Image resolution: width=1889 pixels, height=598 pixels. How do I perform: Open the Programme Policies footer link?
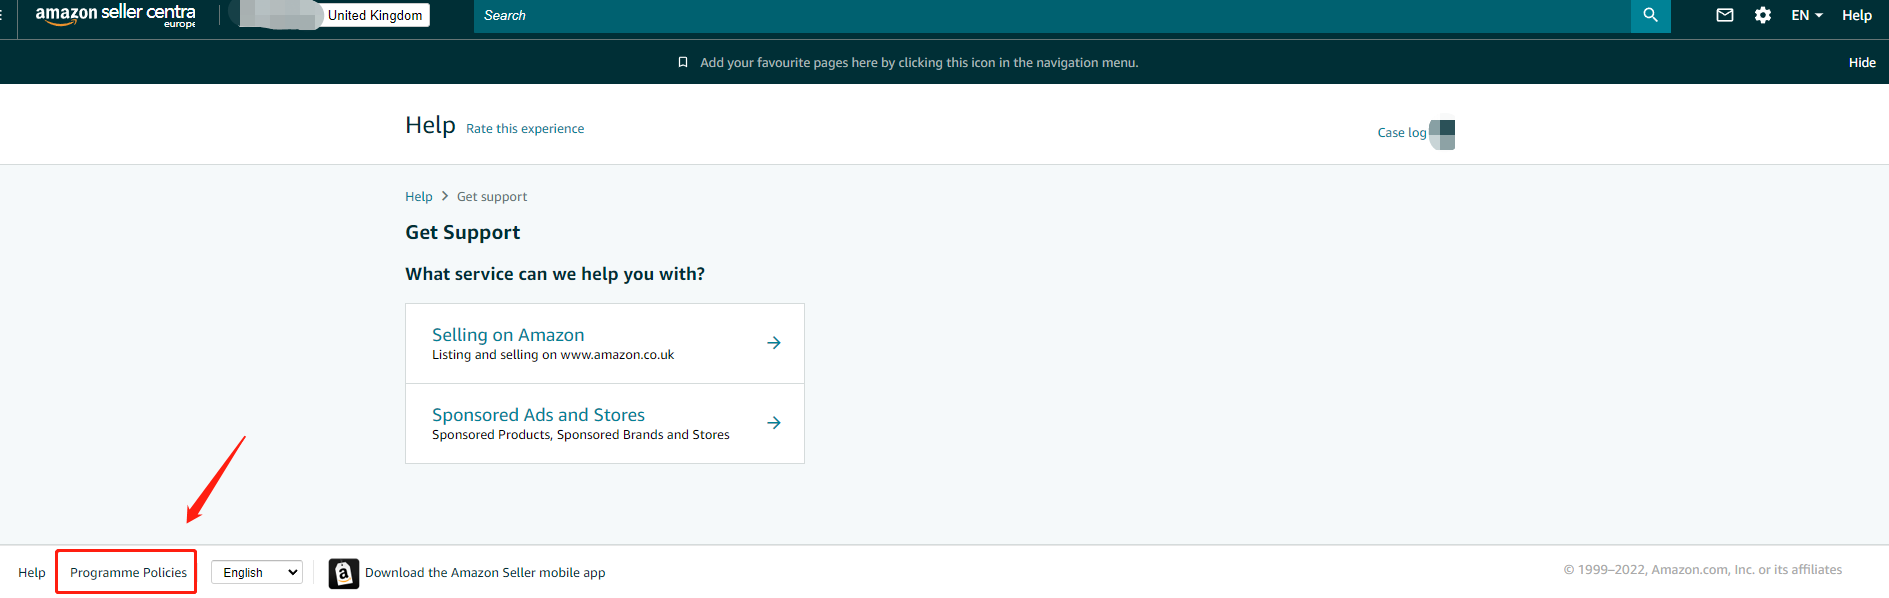coord(128,572)
